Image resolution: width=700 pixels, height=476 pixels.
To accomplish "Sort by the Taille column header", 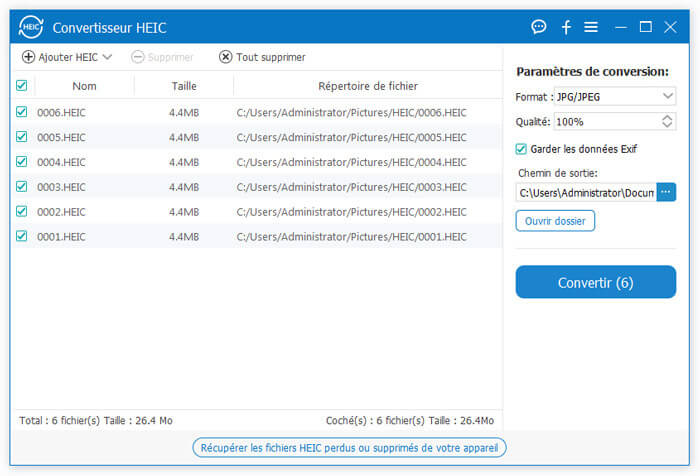I will [x=184, y=86].
